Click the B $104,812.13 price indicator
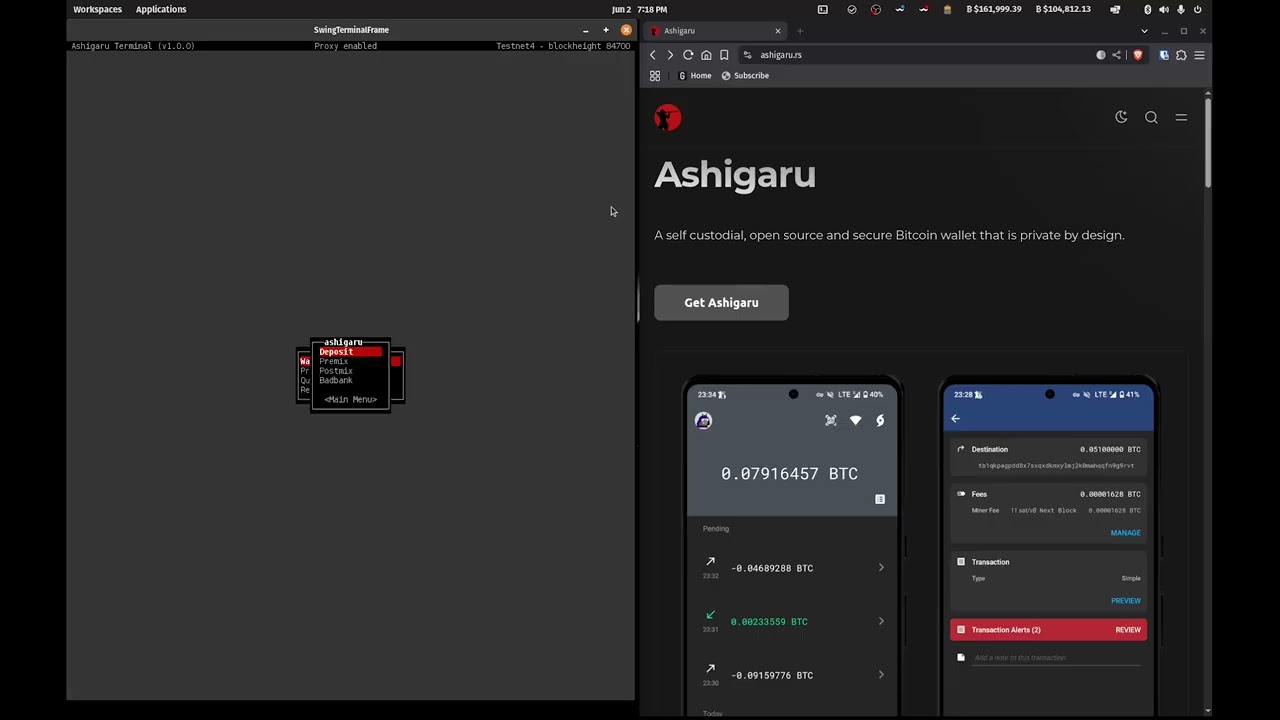1280x720 pixels. tap(1063, 9)
